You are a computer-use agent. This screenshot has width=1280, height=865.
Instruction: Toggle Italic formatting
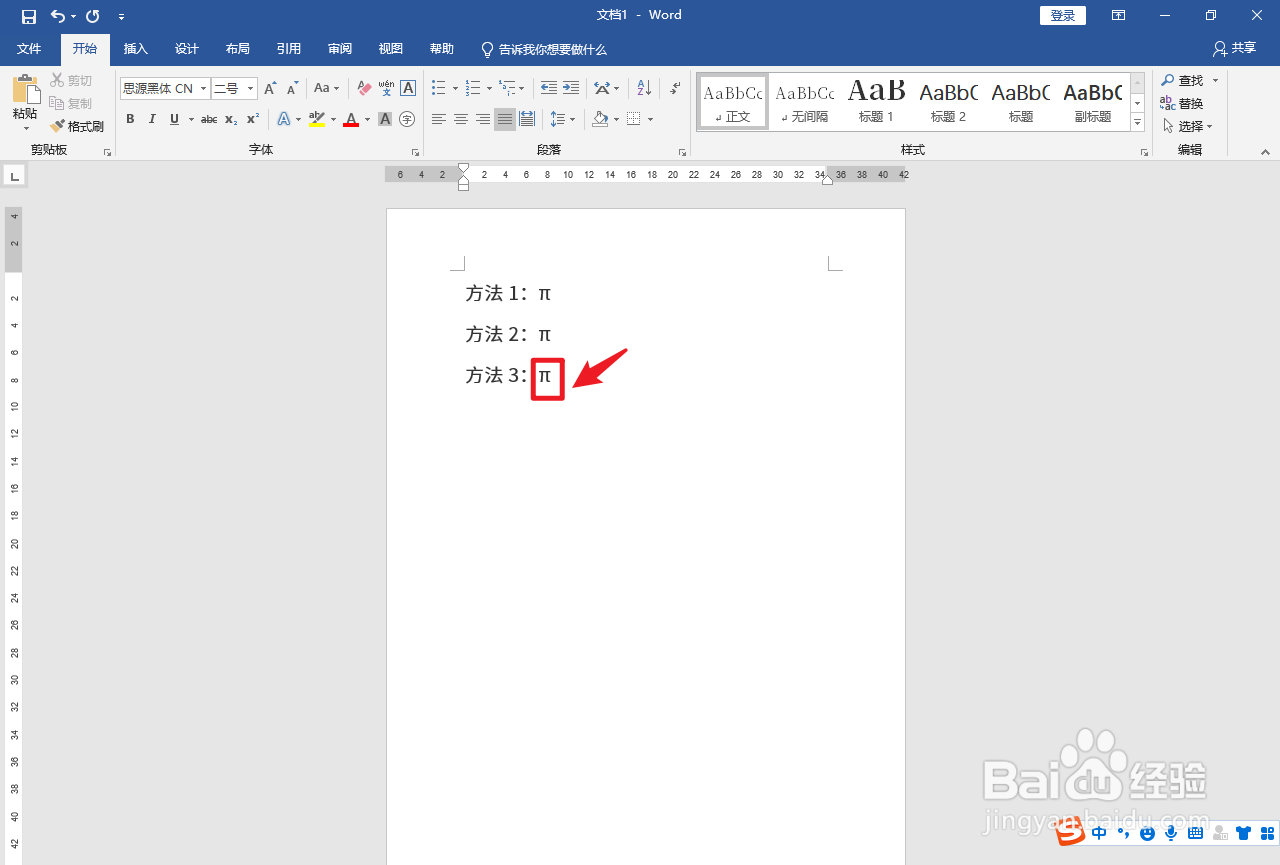(x=152, y=119)
